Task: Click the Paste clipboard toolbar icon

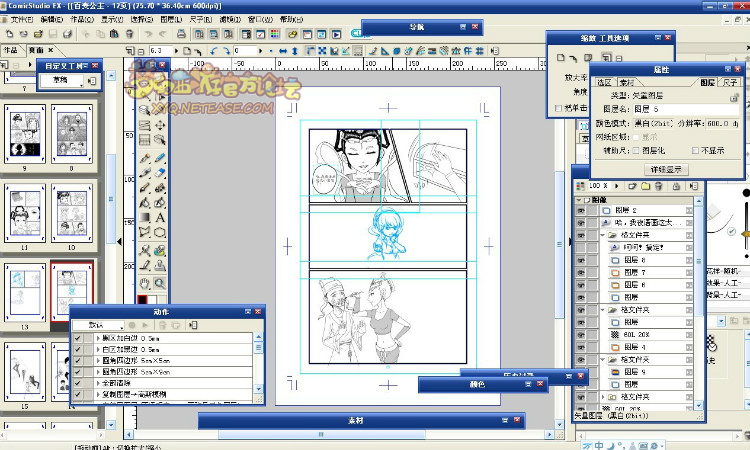Action: pos(114,34)
